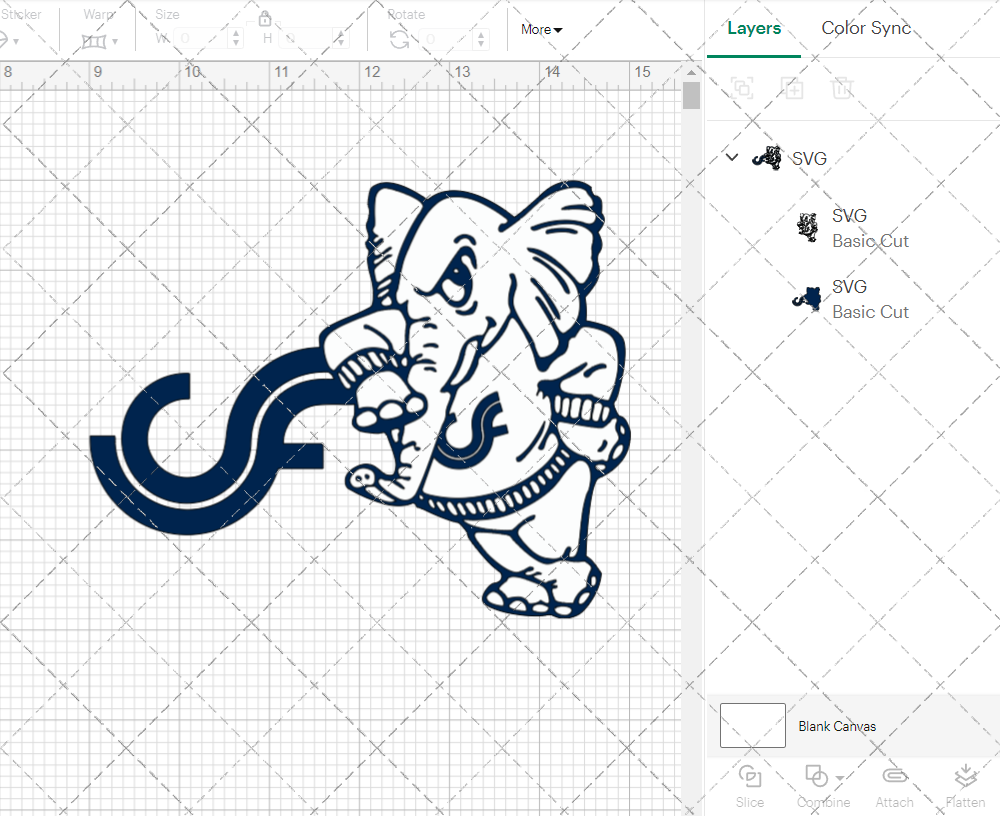Collapse the SVG group in Layers
1000x816 pixels.
(x=732, y=157)
